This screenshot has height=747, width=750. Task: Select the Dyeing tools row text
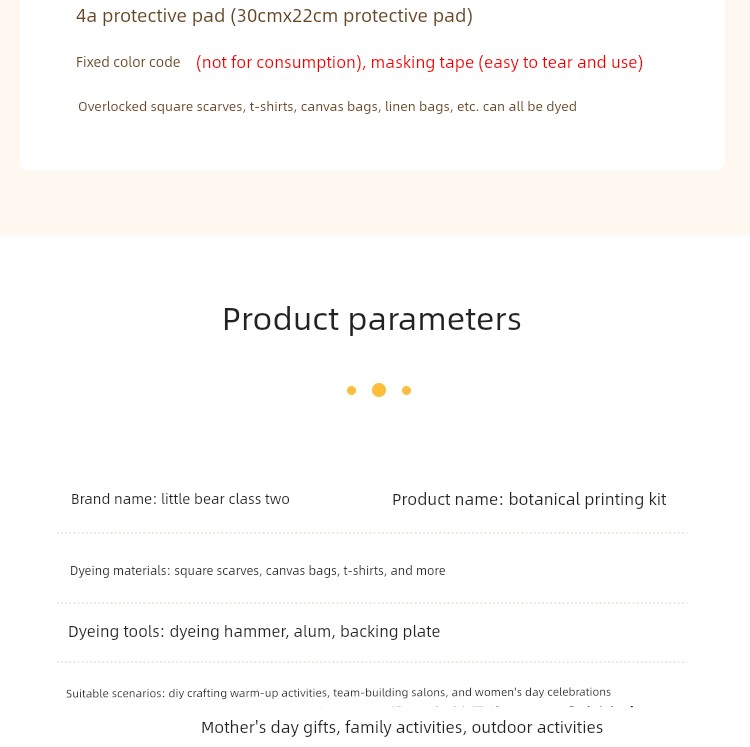point(254,632)
